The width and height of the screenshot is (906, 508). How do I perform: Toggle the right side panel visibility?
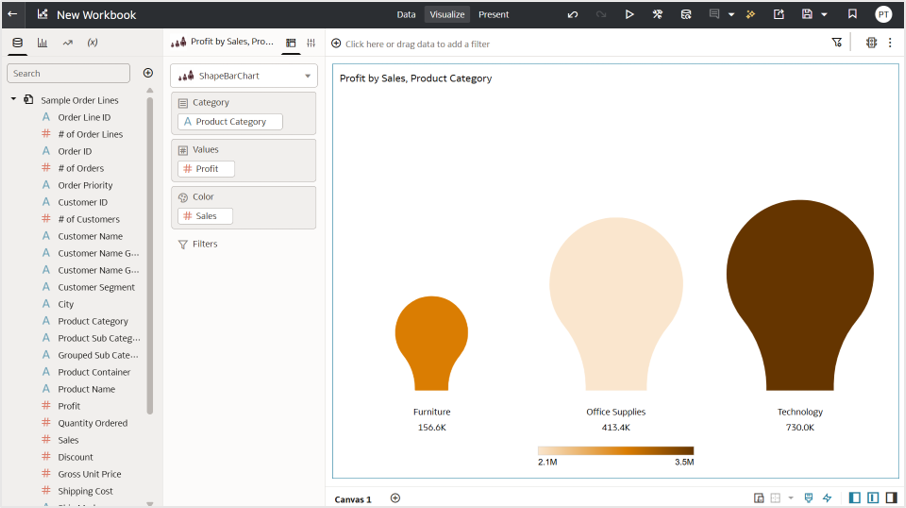(891, 498)
